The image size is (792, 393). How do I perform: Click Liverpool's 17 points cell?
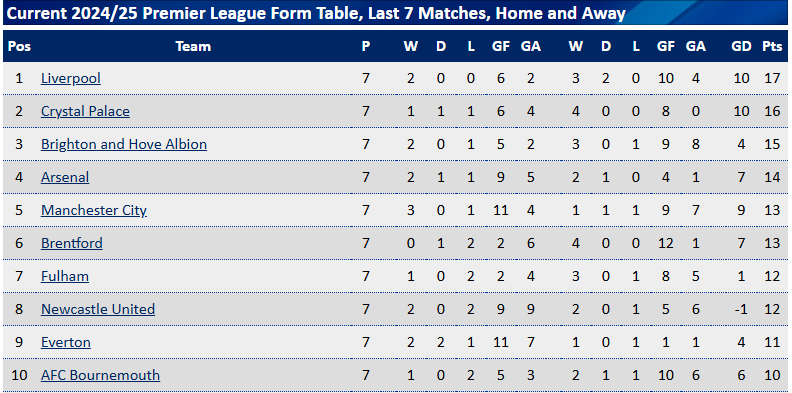click(772, 78)
